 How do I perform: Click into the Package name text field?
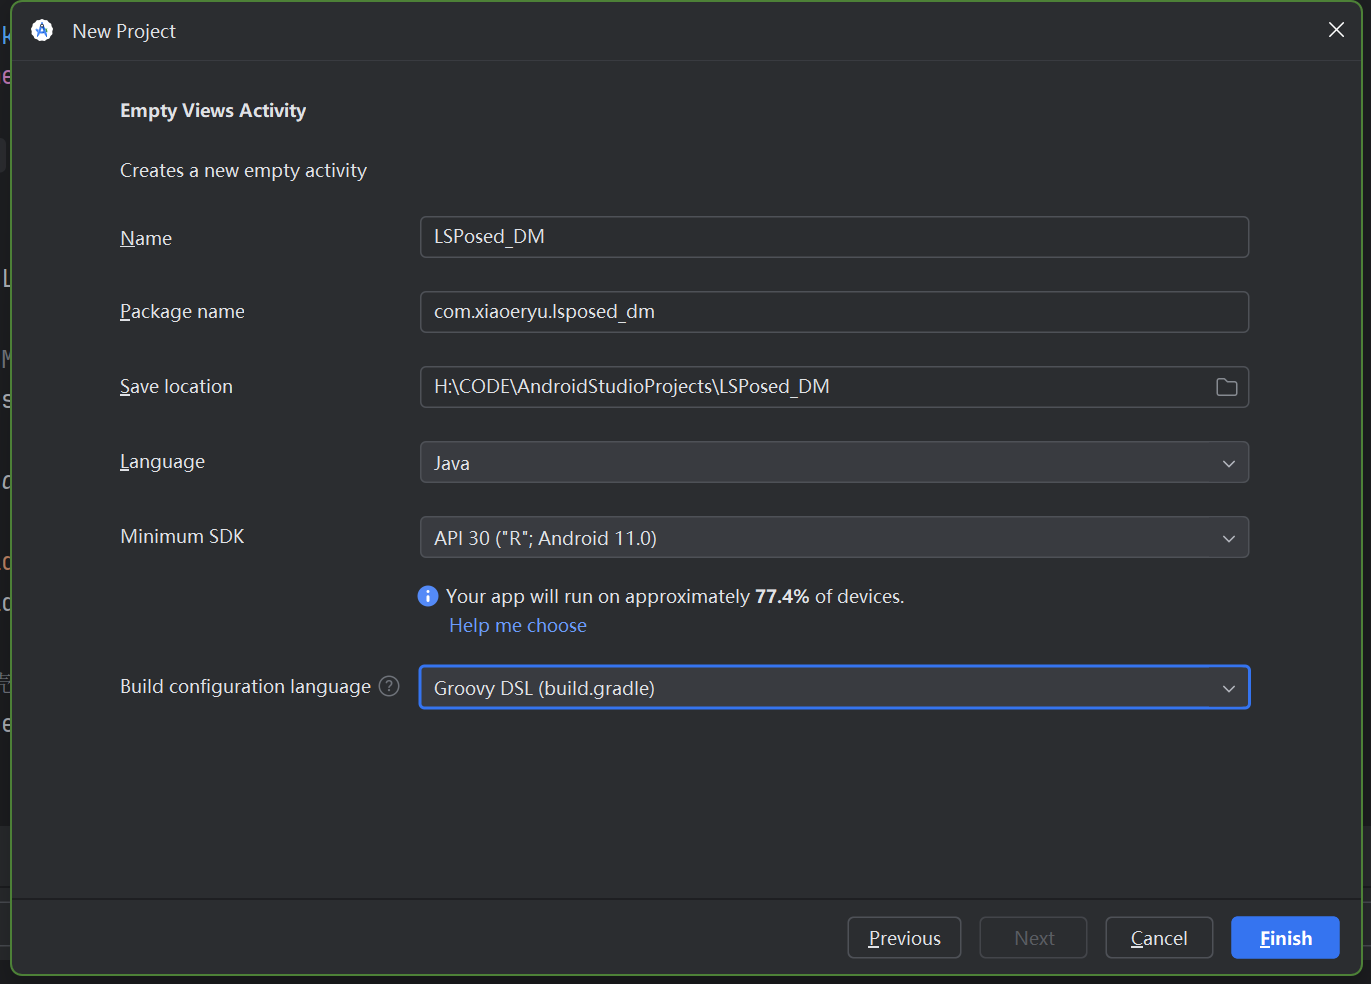pos(833,312)
